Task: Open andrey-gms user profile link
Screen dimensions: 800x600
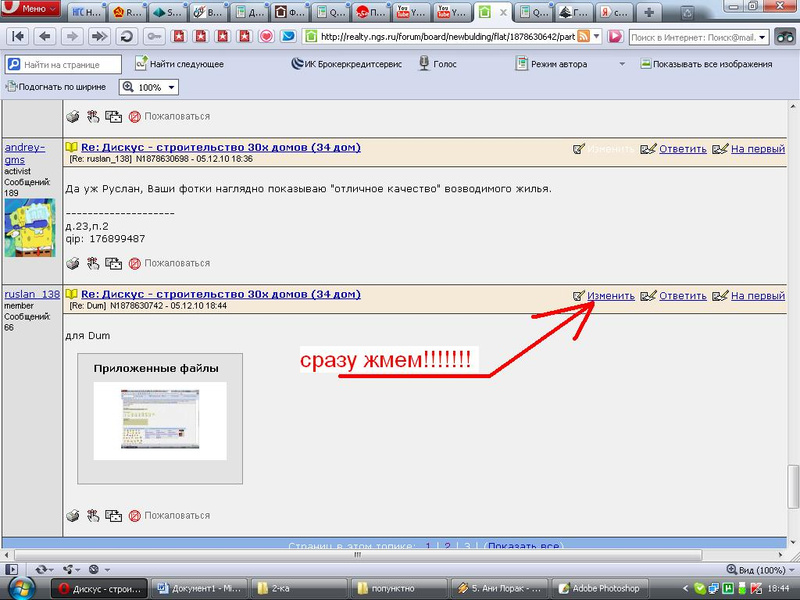Action: tap(24, 154)
